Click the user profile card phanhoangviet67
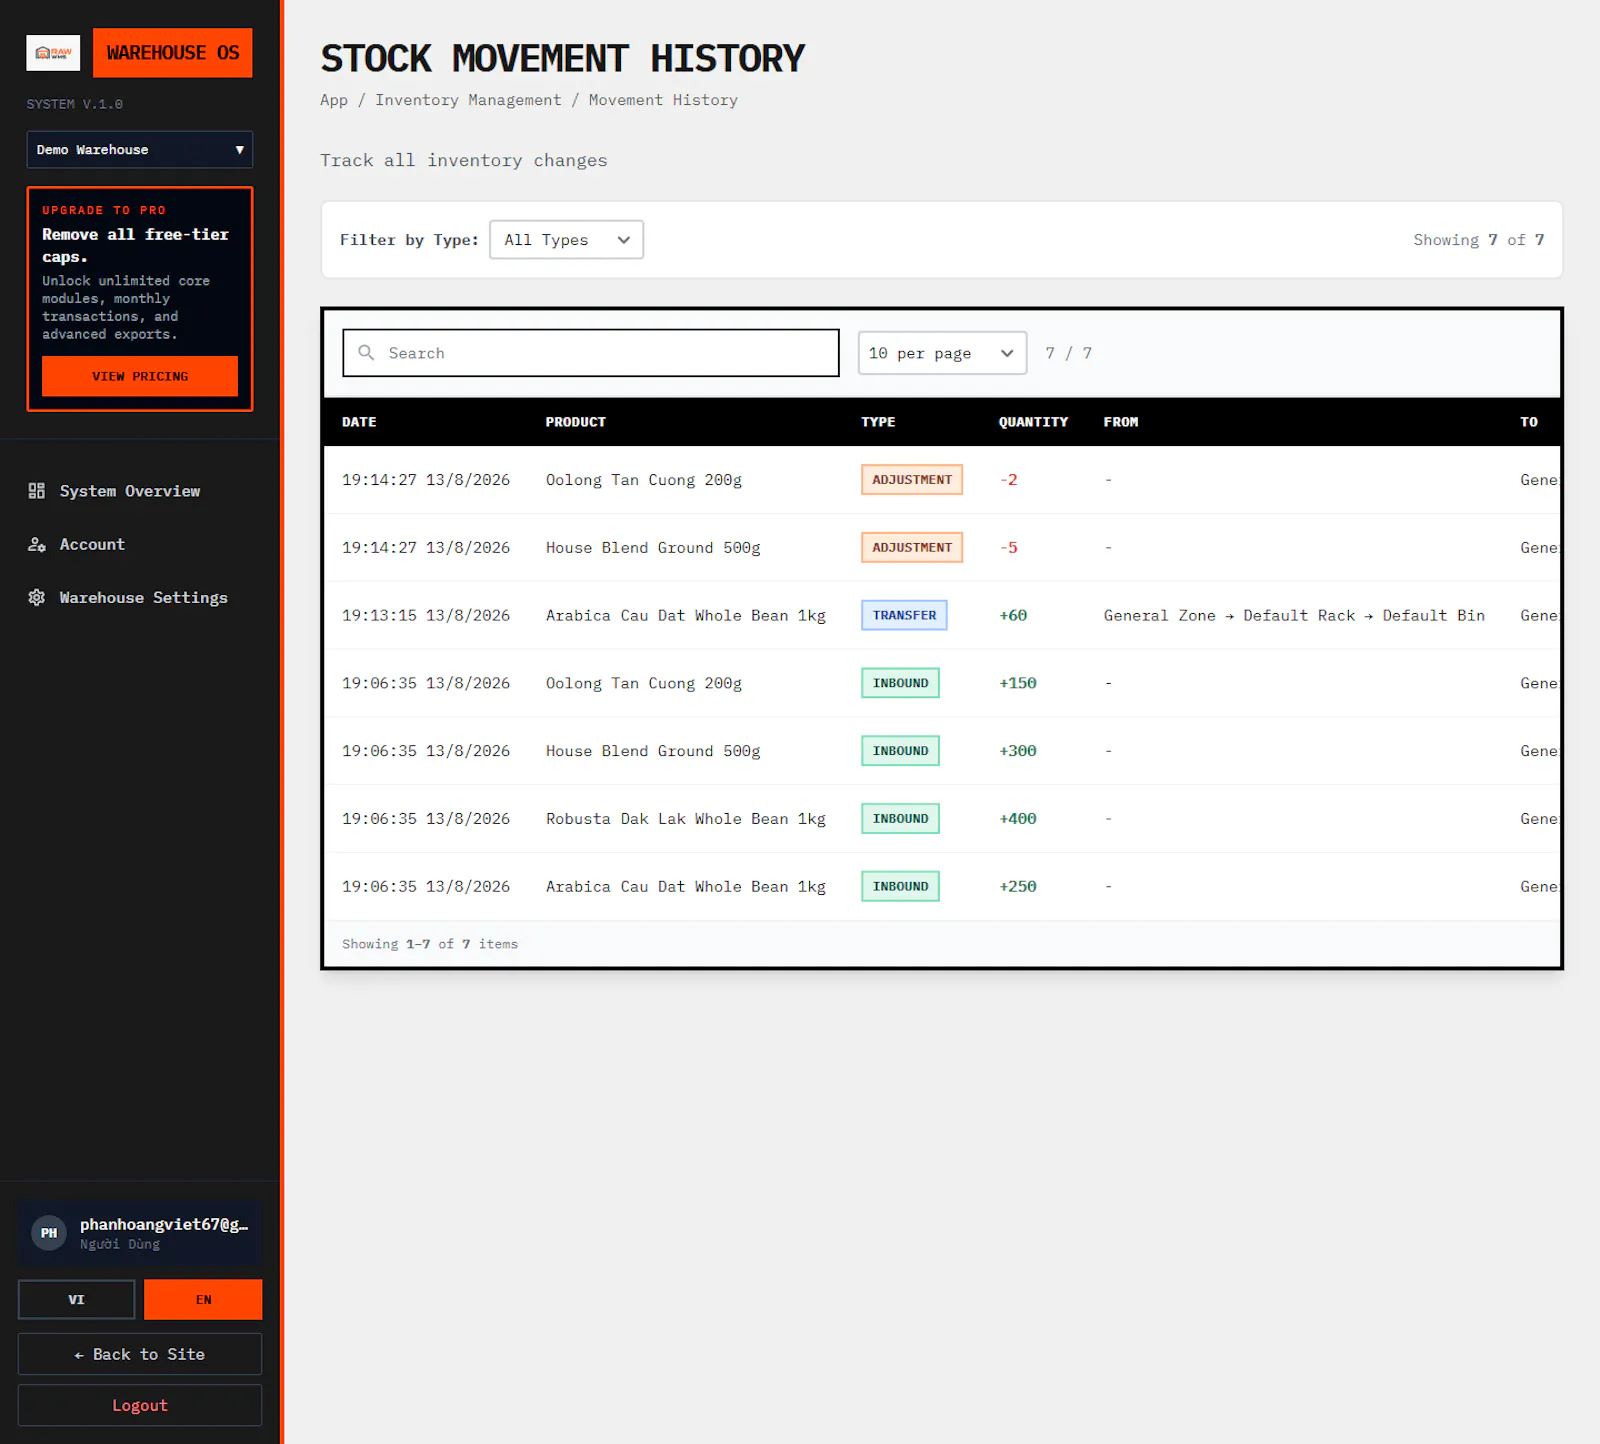This screenshot has height=1444, width=1600. tap(140, 1233)
